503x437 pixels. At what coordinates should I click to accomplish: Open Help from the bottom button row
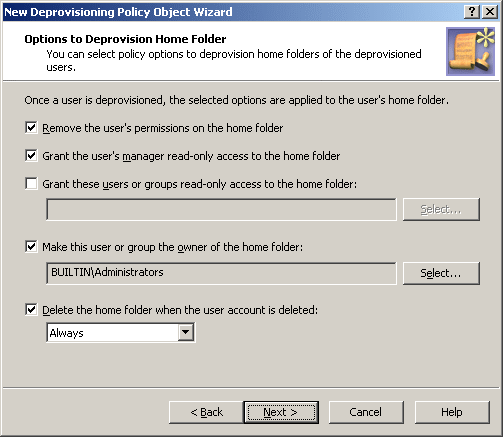coord(452,412)
